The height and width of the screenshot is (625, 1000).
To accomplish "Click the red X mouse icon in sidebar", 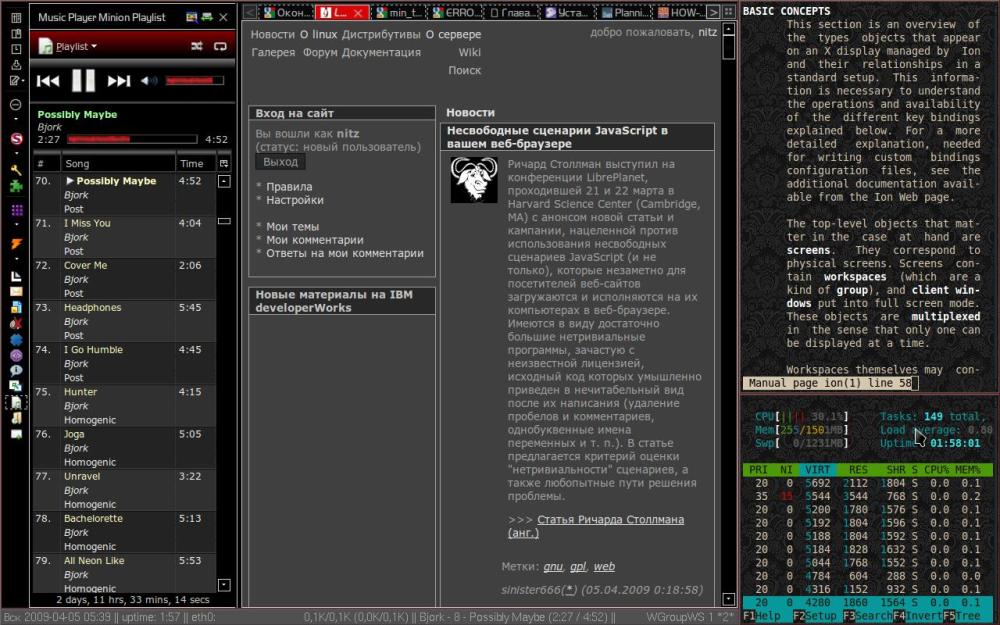I will tap(16, 323).
